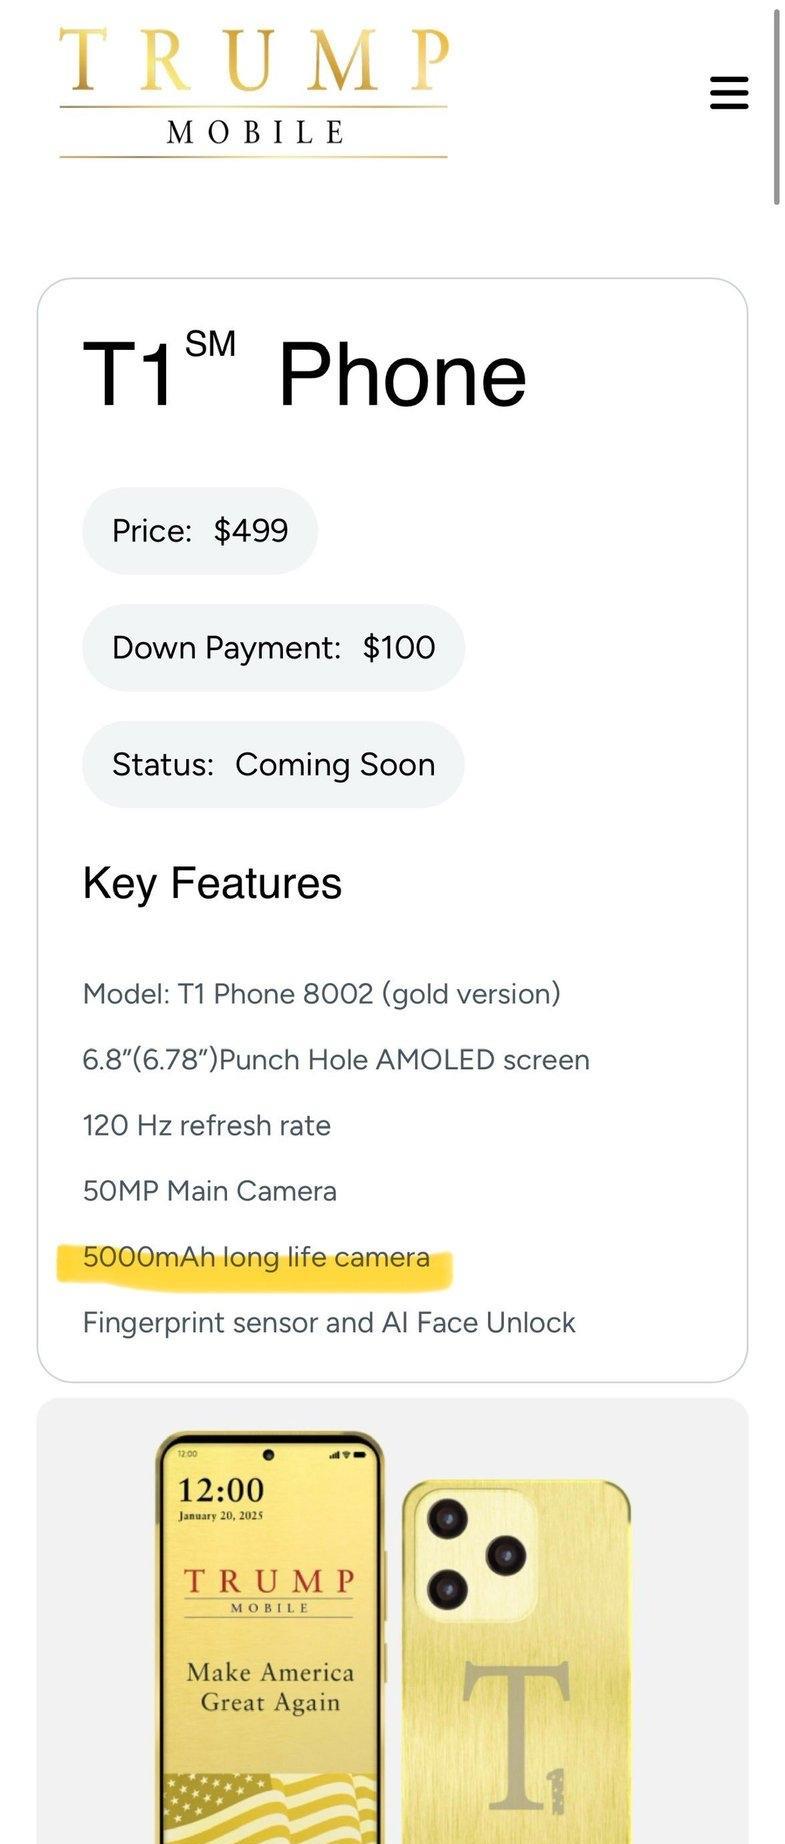The width and height of the screenshot is (785, 1844).
Task: Click the T1 Phone heading
Action: 304,372
